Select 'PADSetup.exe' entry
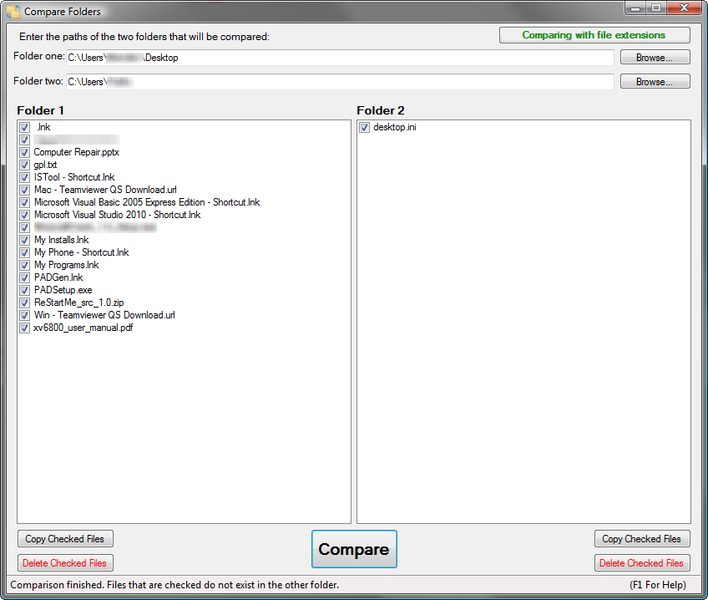This screenshot has height=600, width=708. point(63,290)
